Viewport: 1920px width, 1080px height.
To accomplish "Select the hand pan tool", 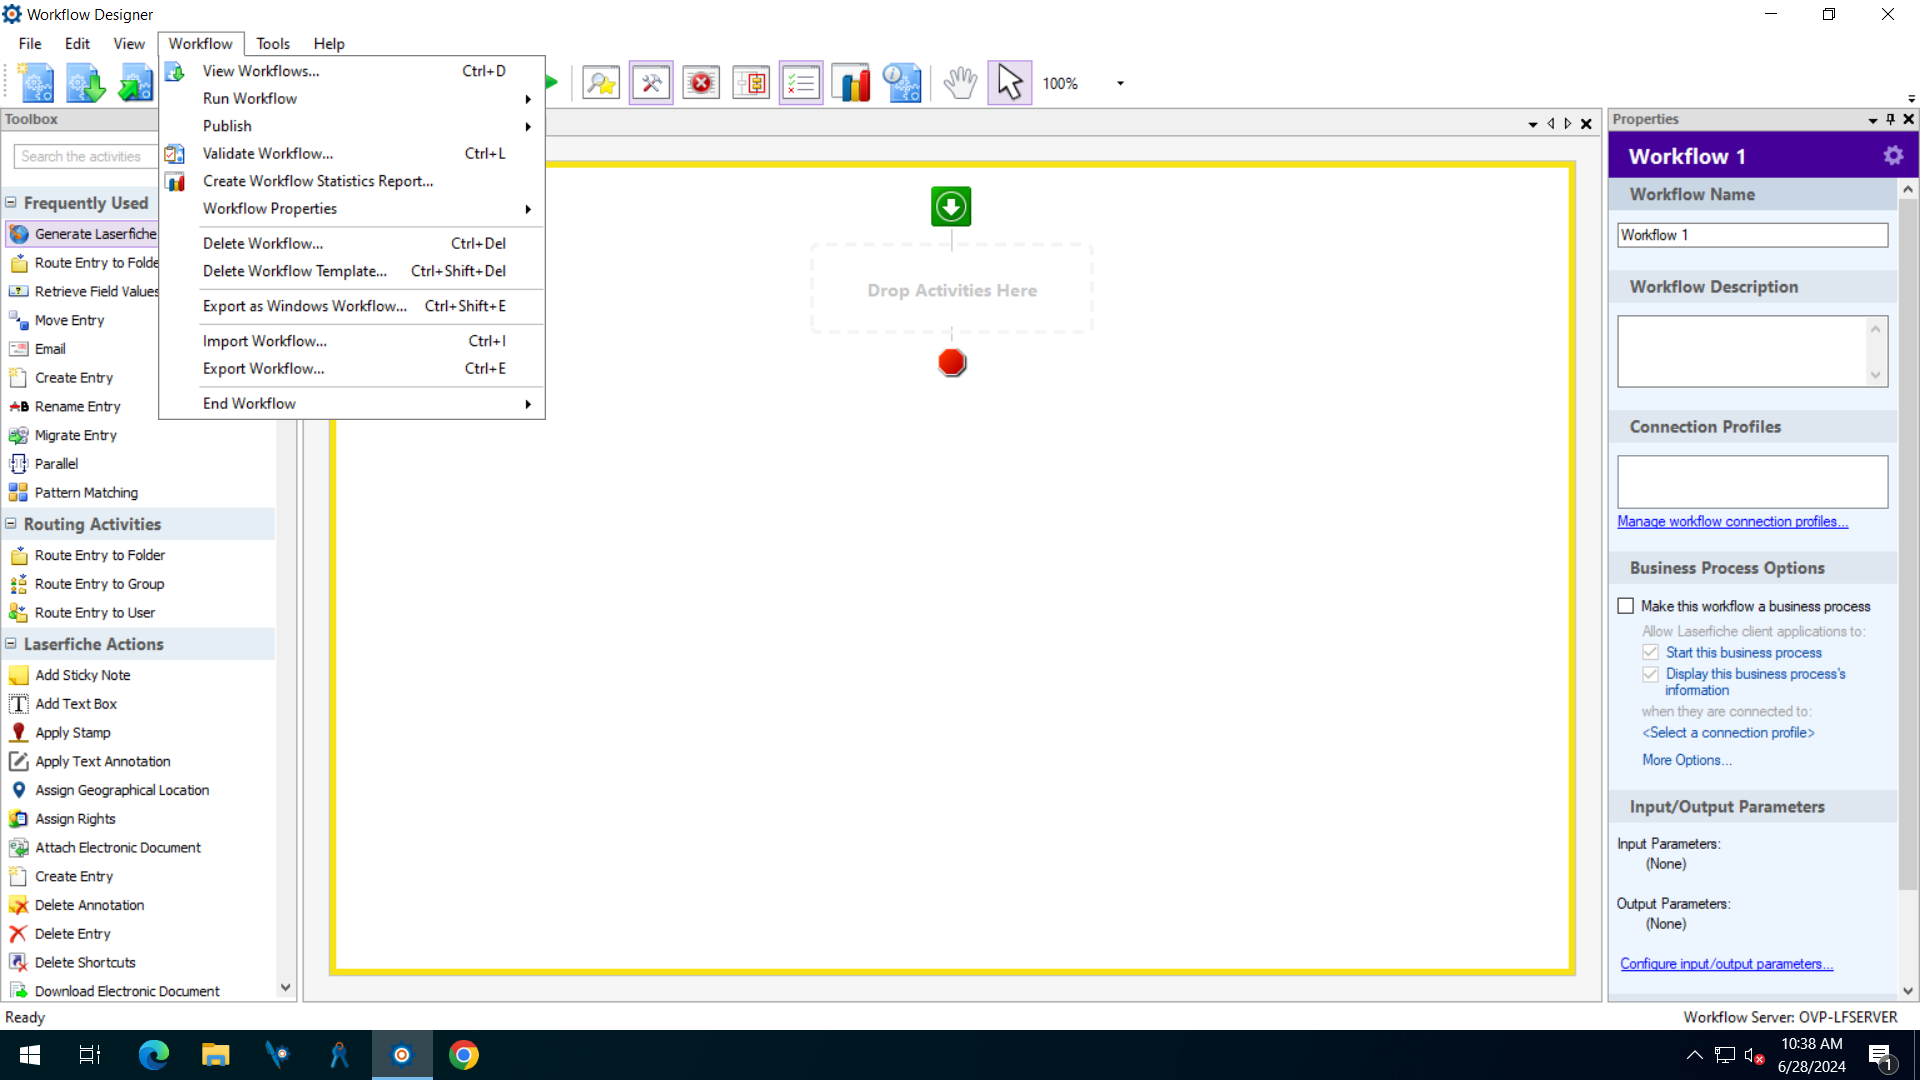I will 960,83.
